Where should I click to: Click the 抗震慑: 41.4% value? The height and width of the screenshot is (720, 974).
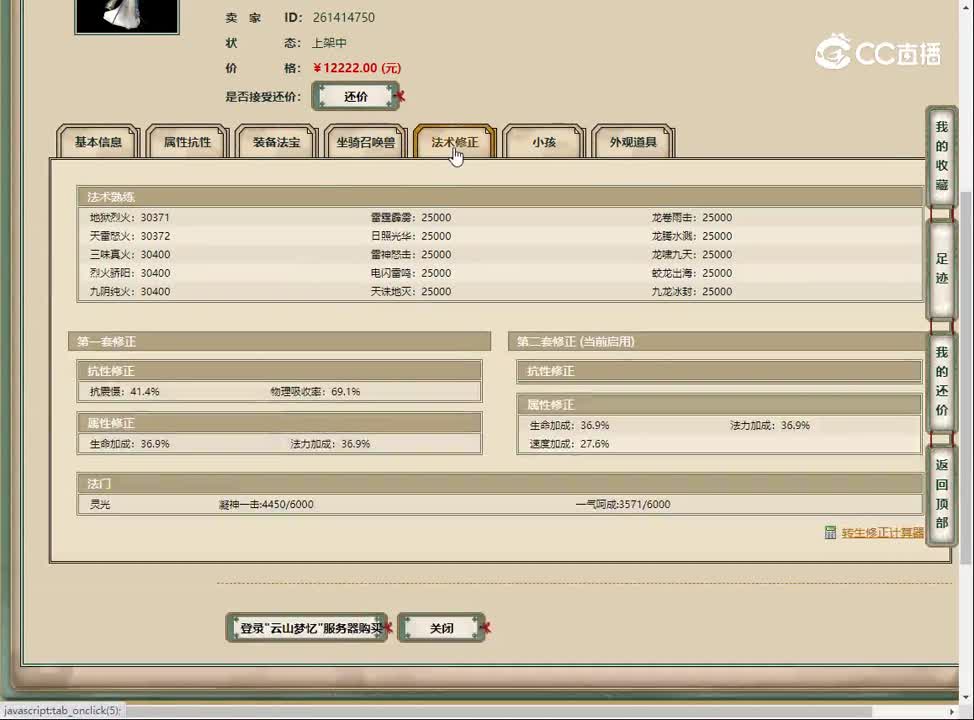(x=124, y=391)
